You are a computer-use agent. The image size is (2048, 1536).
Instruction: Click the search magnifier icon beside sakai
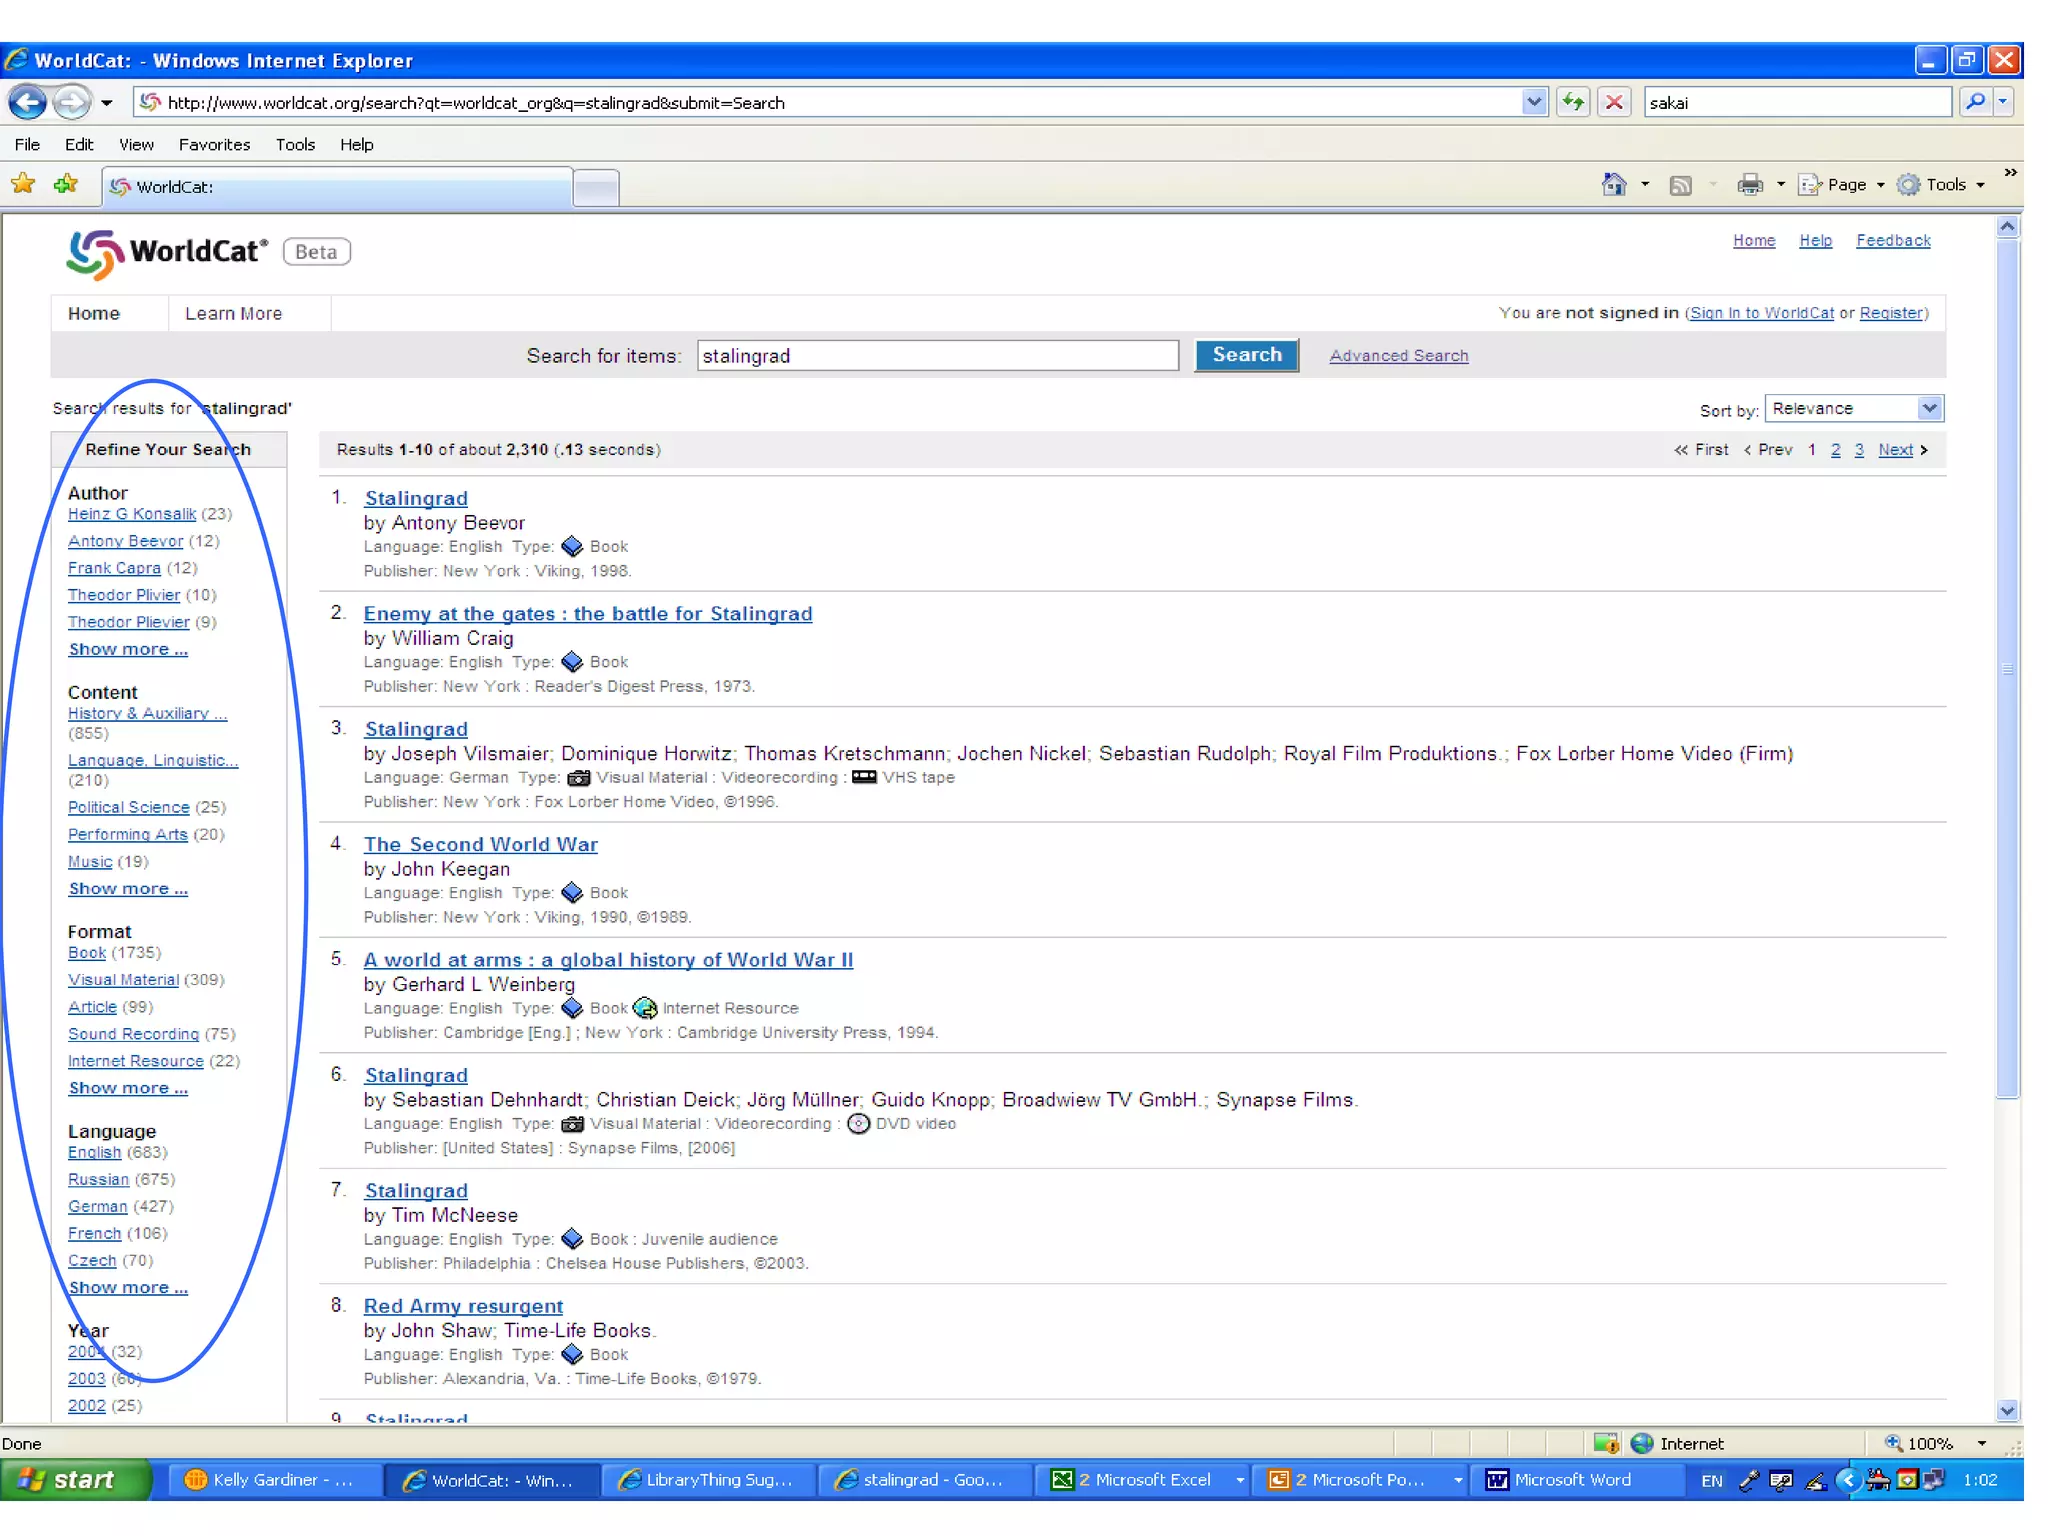(x=1976, y=102)
